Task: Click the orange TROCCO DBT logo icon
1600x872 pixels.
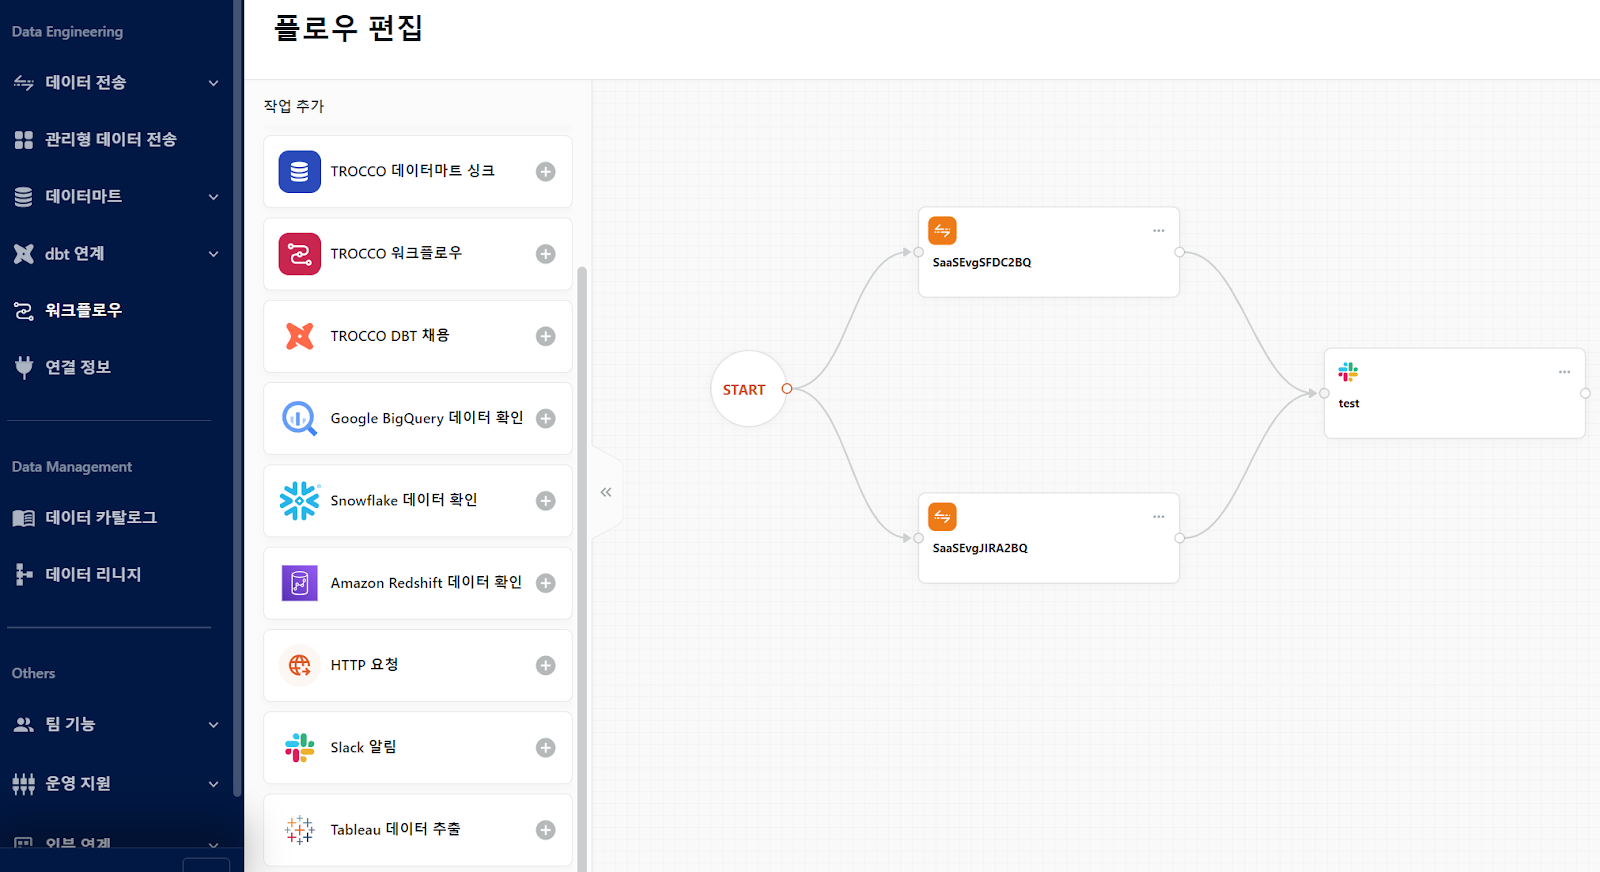Action: point(300,336)
